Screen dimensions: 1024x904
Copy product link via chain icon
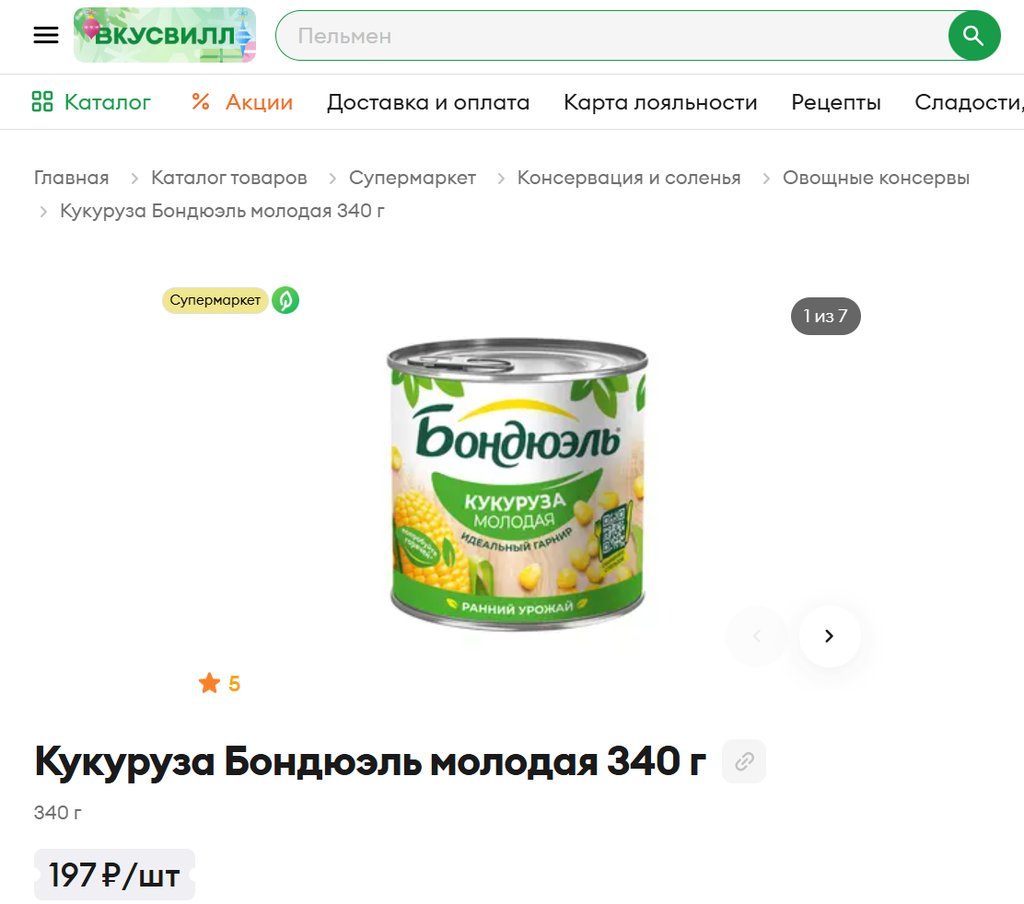click(744, 761)
